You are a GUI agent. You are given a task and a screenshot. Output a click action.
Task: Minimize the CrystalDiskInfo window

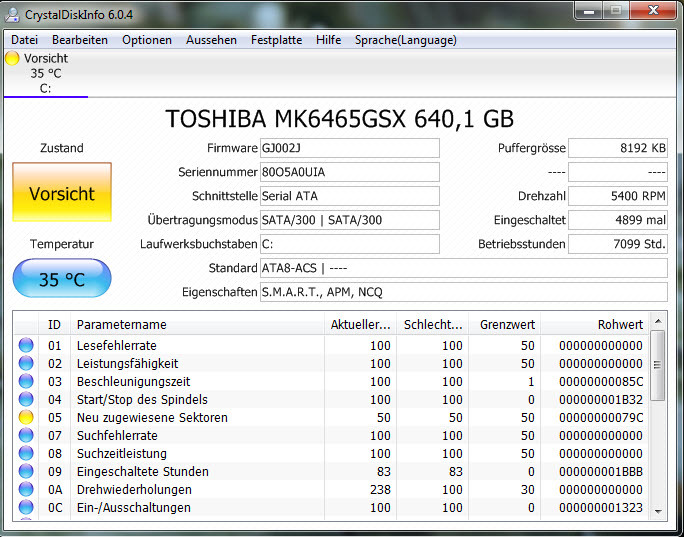[589, 11]
